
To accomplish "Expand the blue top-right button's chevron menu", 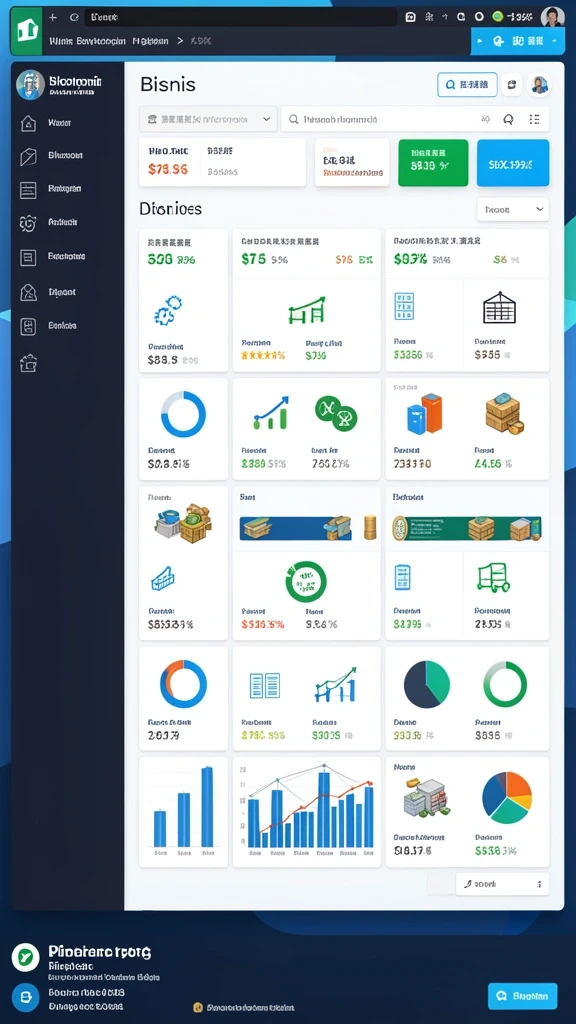I will pos(554,40).
